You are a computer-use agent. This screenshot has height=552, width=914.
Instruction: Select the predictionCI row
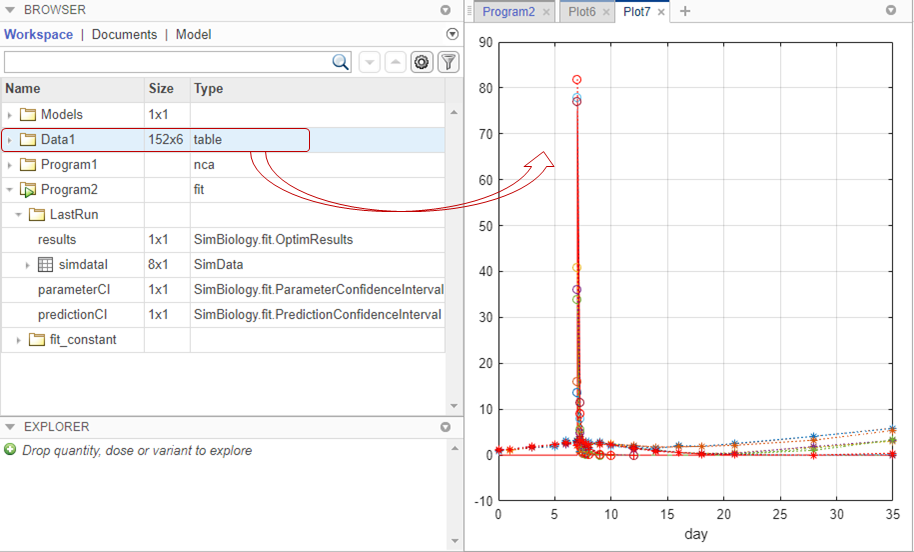coord(223,315)
